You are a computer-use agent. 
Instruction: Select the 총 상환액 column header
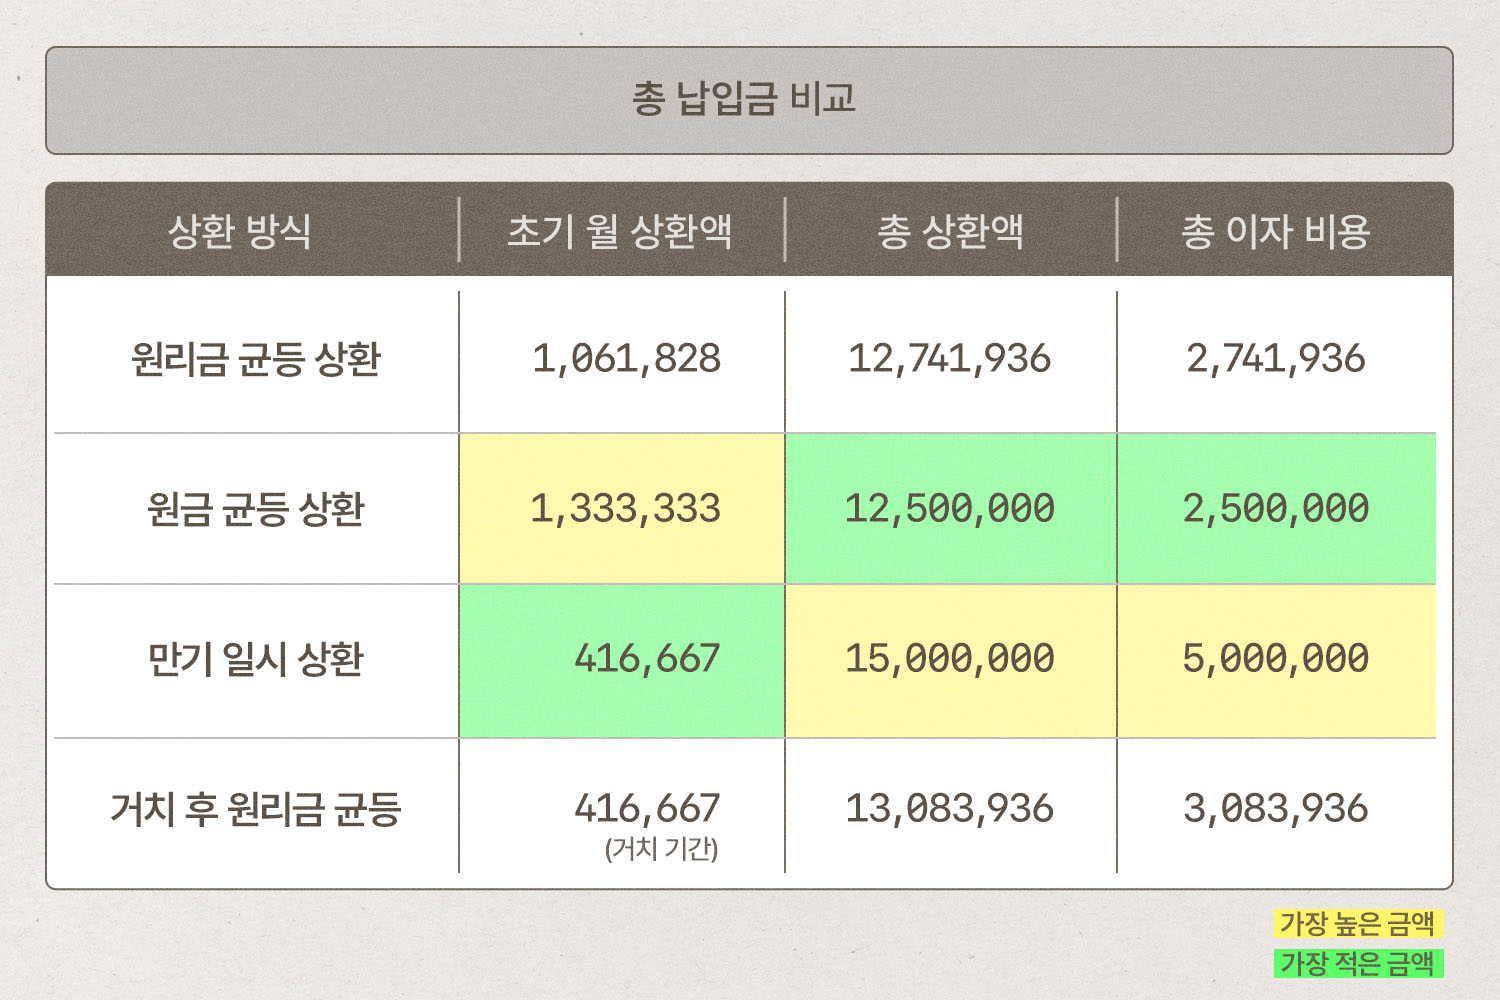click(x=950, y=232)
